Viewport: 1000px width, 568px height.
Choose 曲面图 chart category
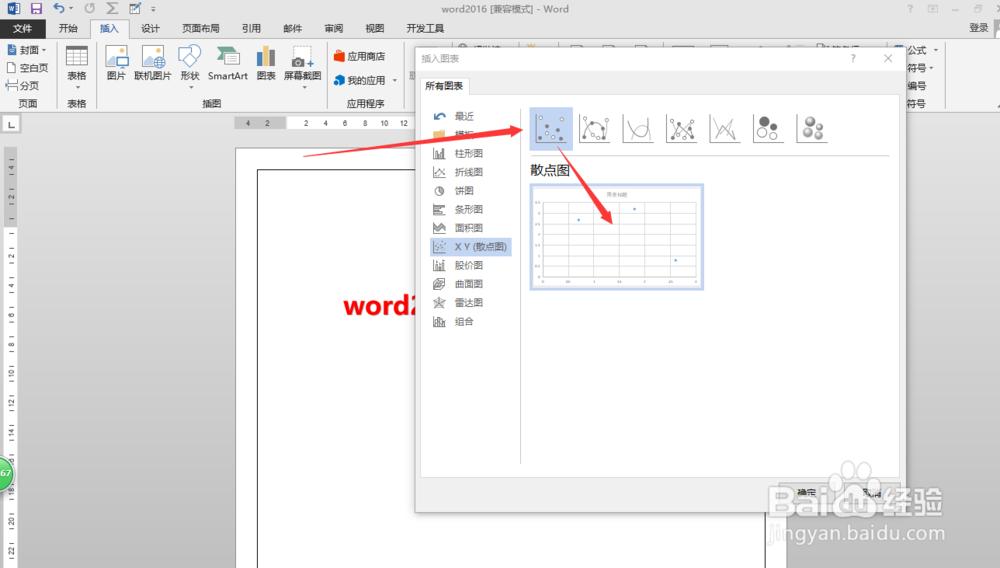(x=471, y=284)
